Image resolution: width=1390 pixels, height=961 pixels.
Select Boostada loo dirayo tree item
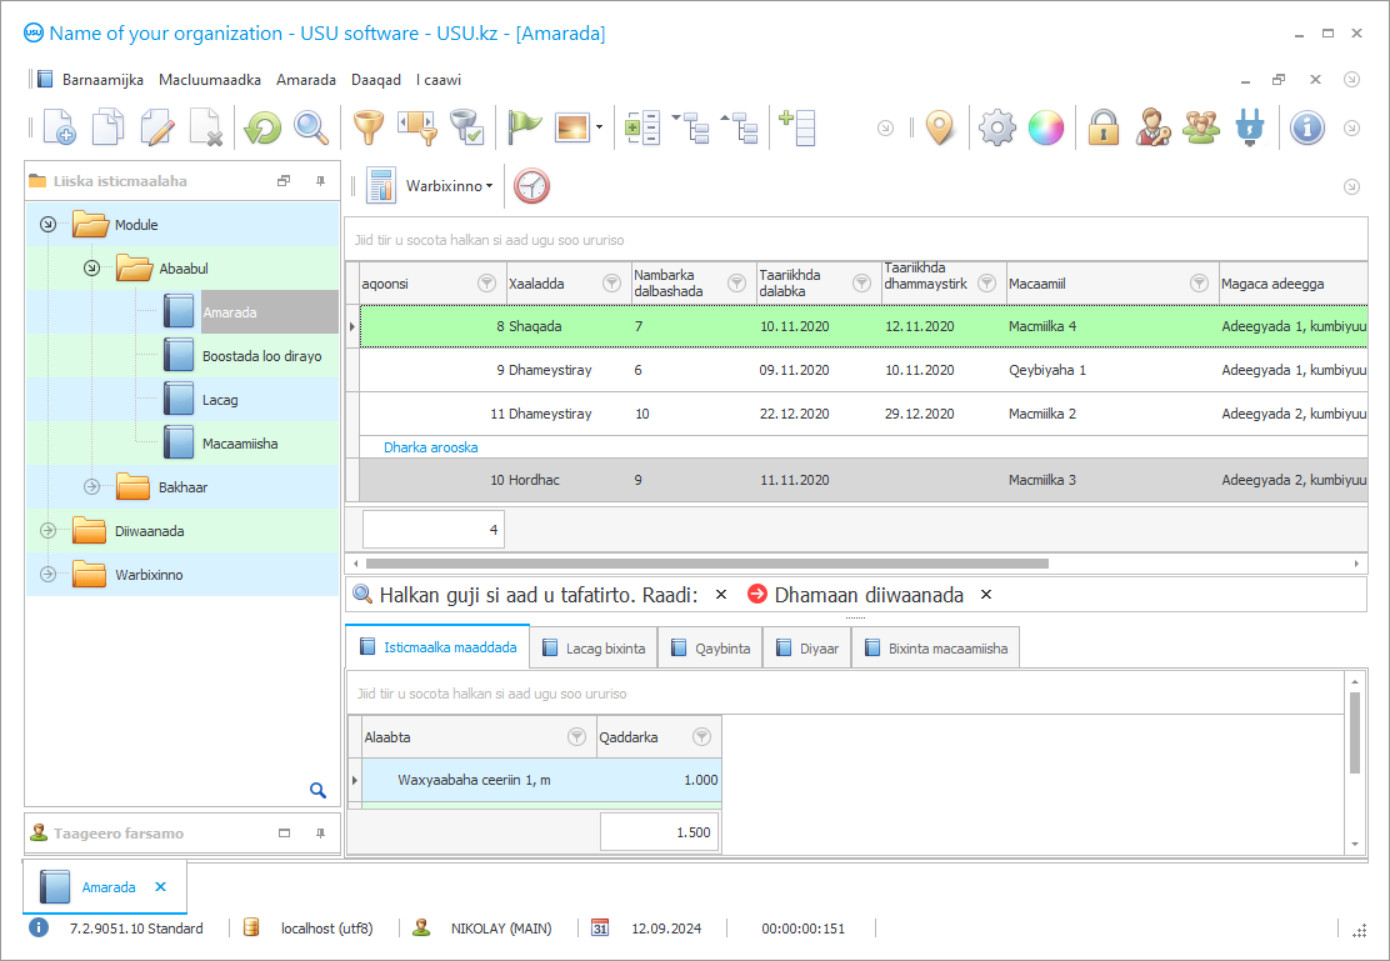261,356
